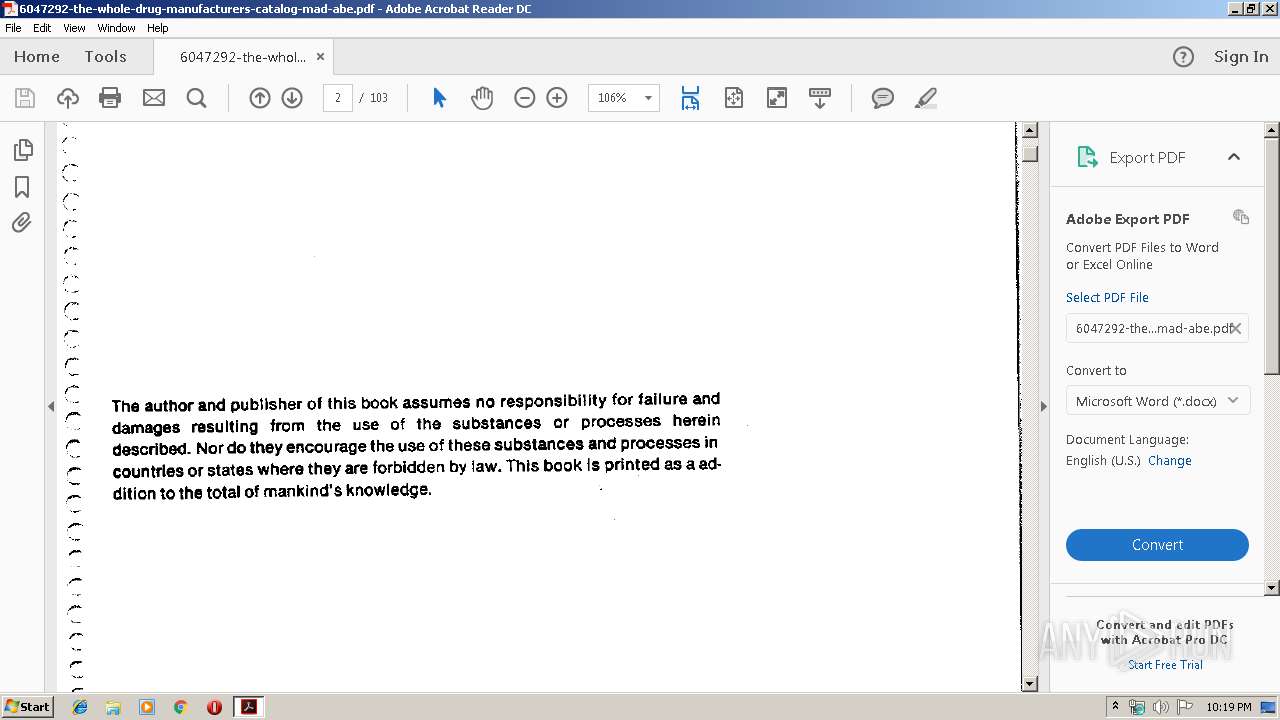Click the blue Convert button
The height and width of the screenshot is (720, 1280).
1157,545
